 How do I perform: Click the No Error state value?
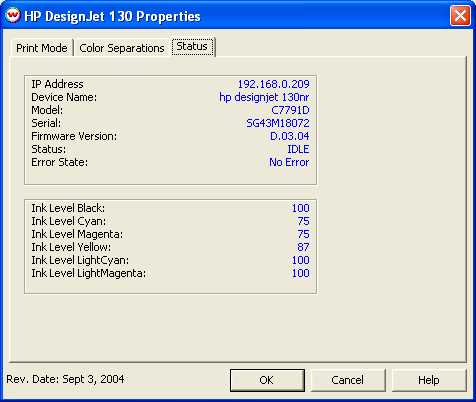pyautogui.click(x=289, y=162)
